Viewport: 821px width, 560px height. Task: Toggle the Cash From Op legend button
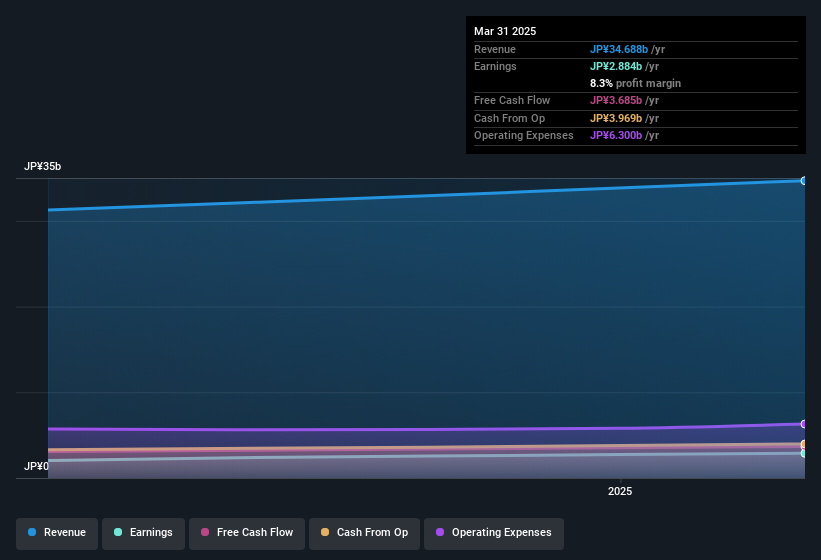point(364,533)
